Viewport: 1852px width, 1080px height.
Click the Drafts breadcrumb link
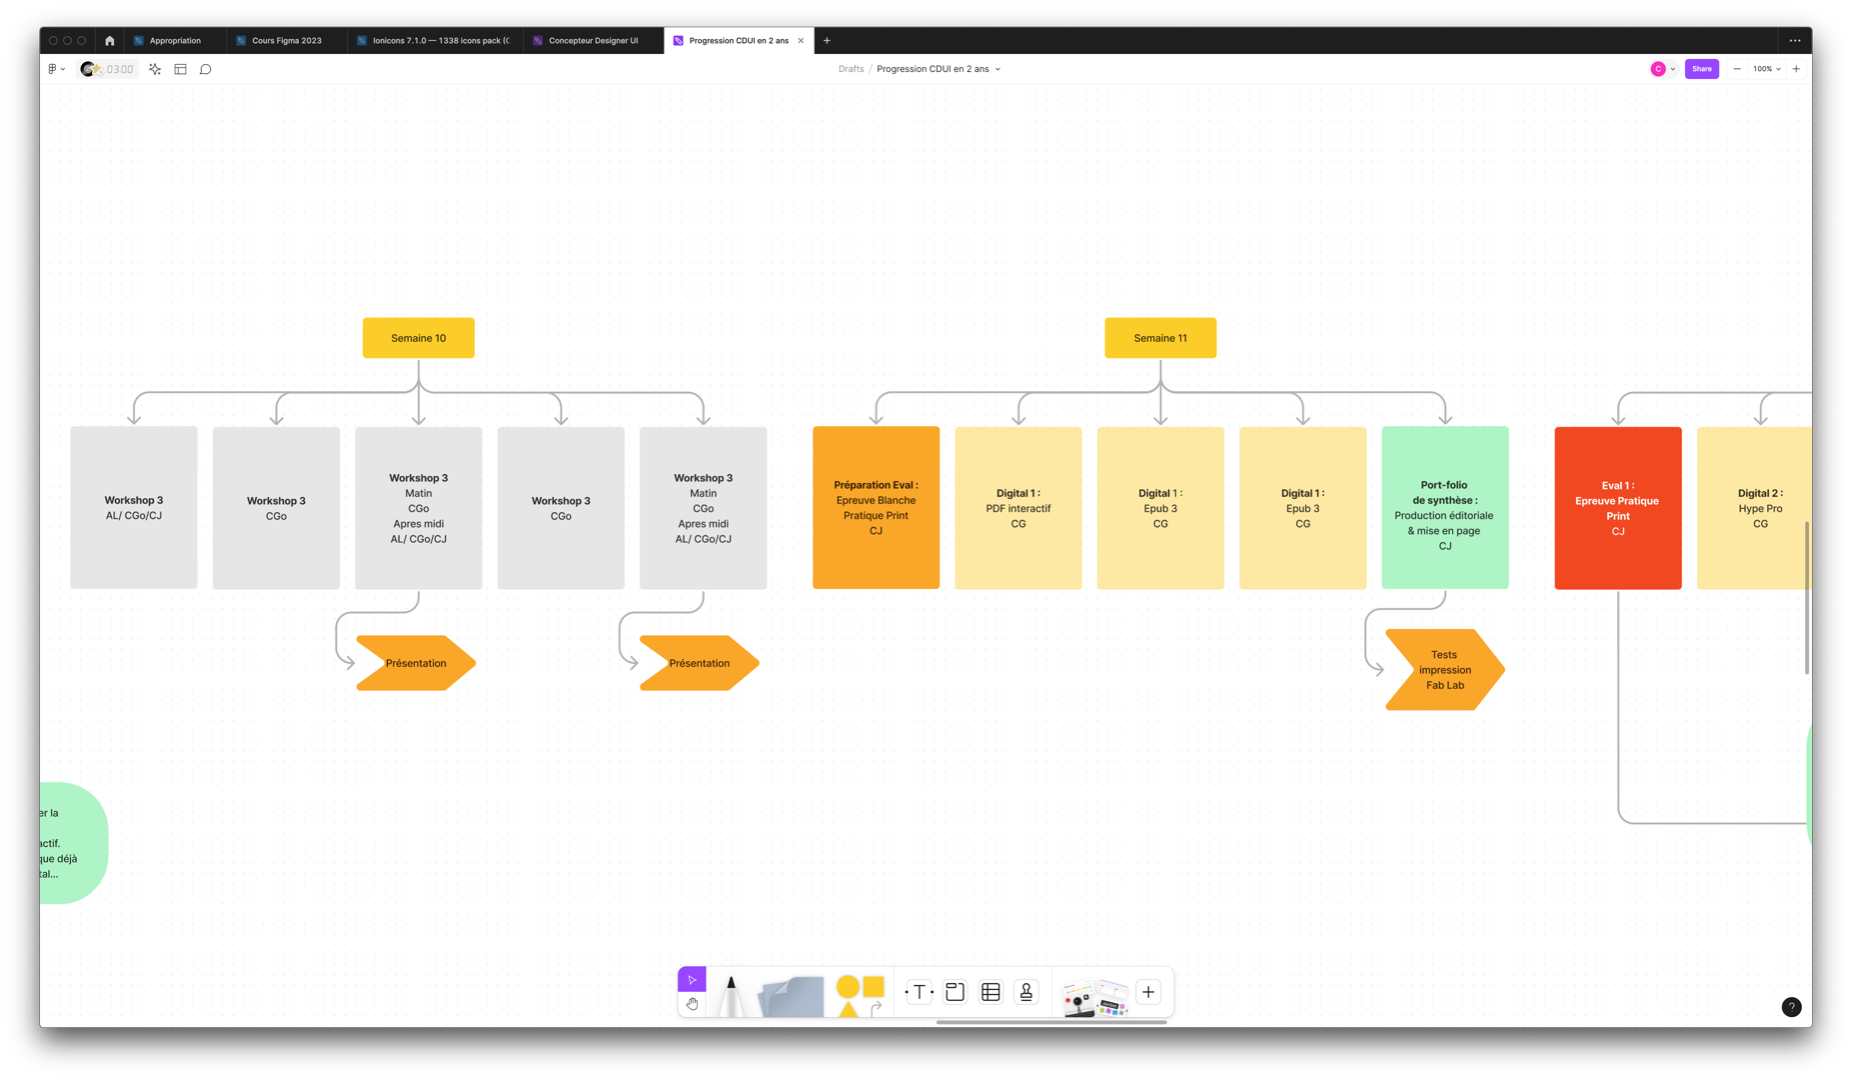(x=851, y=69)
